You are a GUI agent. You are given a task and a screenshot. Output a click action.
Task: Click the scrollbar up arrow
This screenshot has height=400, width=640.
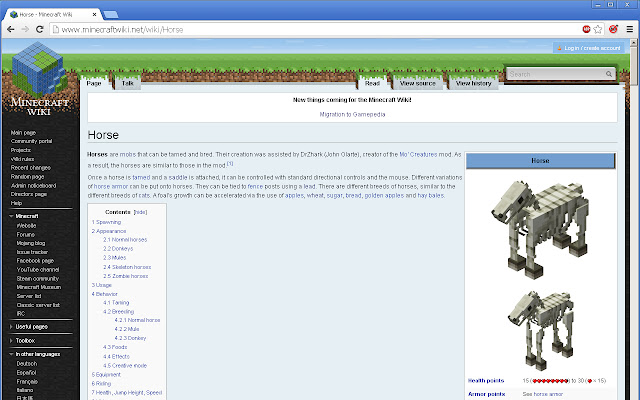click(x=633, y=42)
